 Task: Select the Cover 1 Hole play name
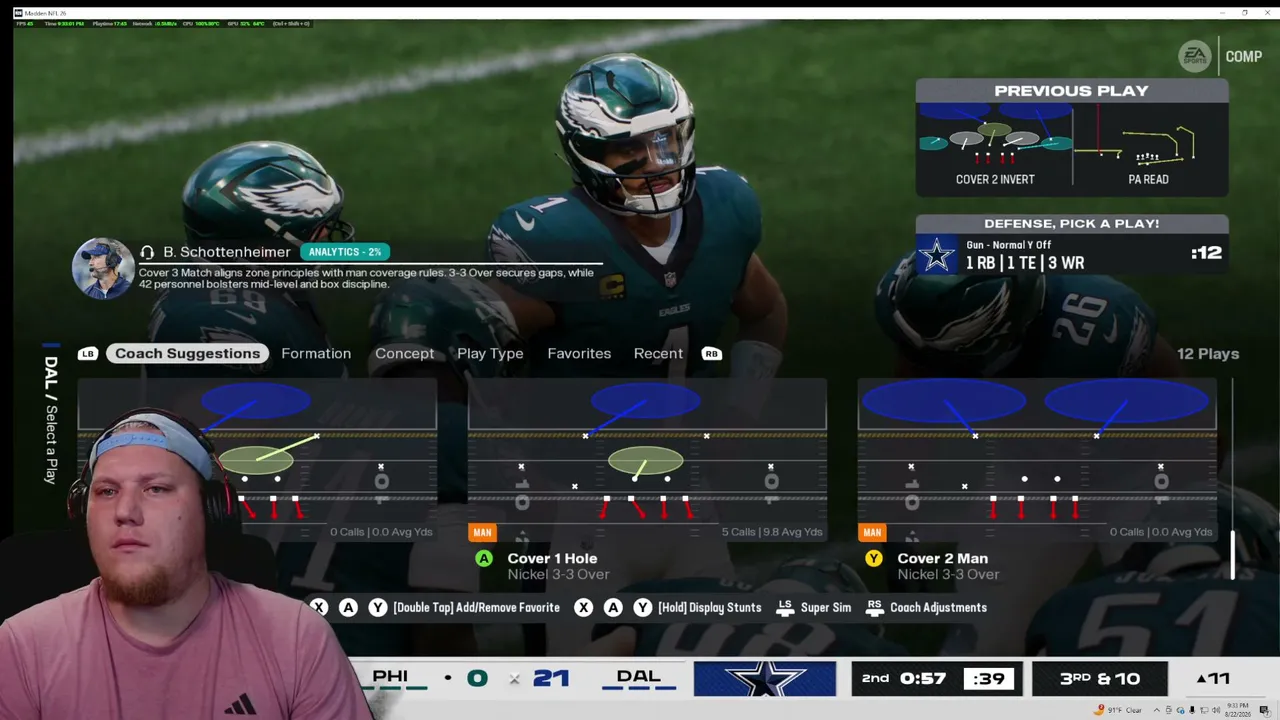coord(552,559)
